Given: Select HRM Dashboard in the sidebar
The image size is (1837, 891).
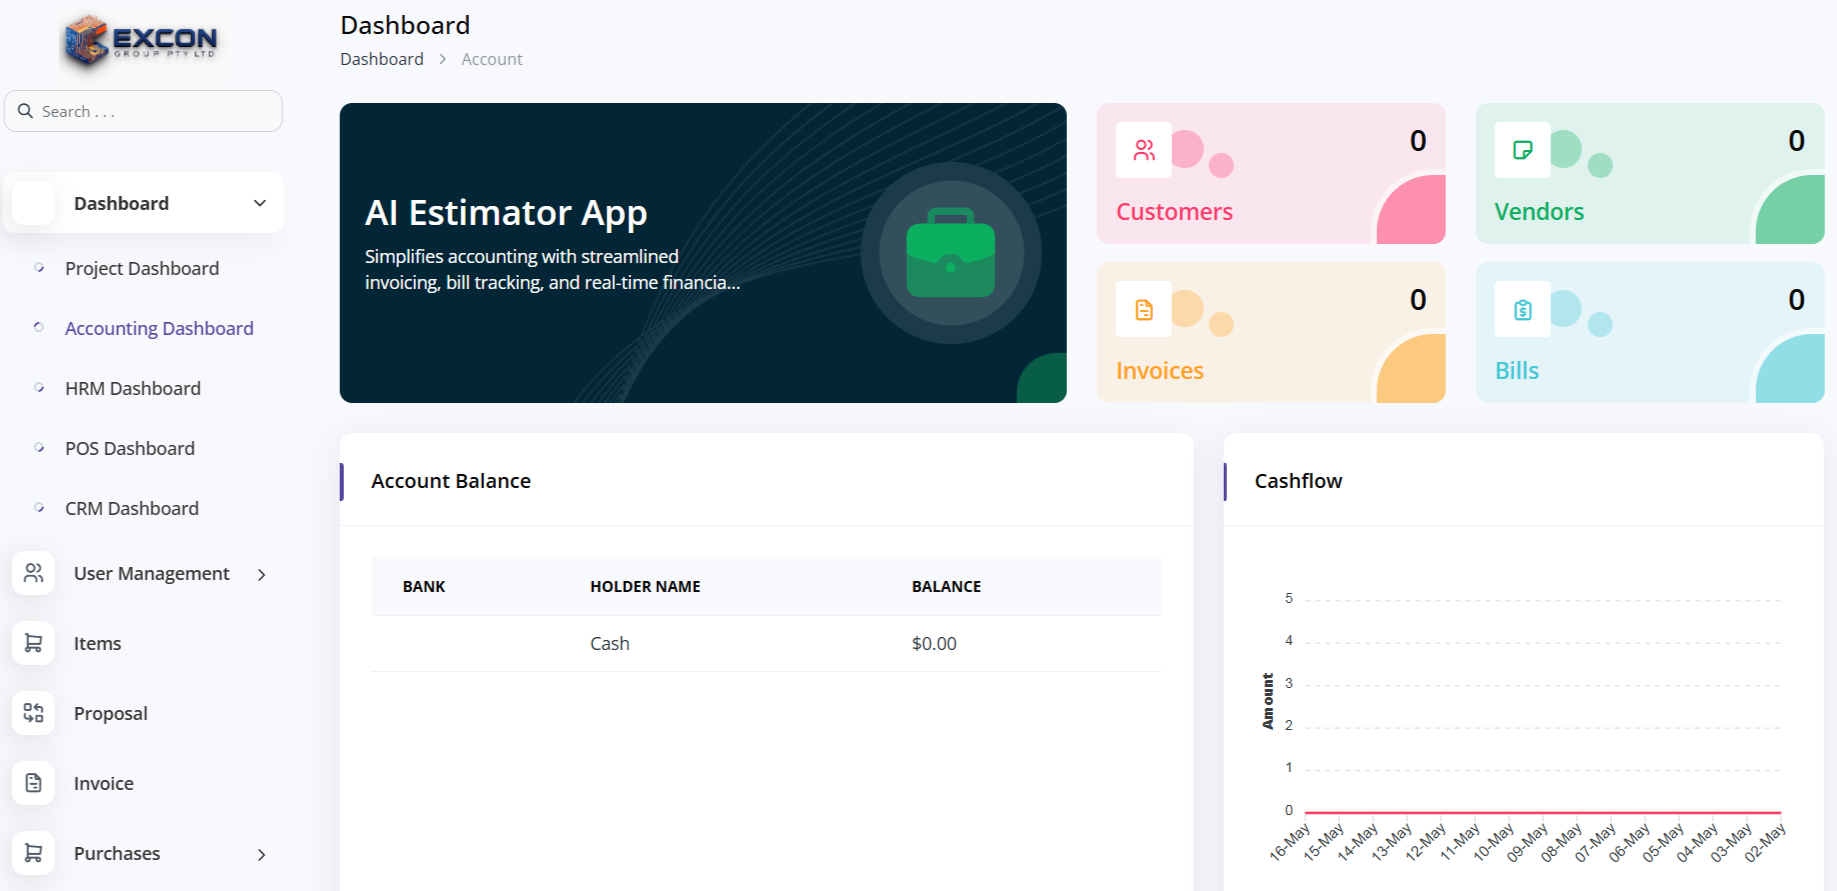Looking at the screenshot, I should tap(133, 388).
